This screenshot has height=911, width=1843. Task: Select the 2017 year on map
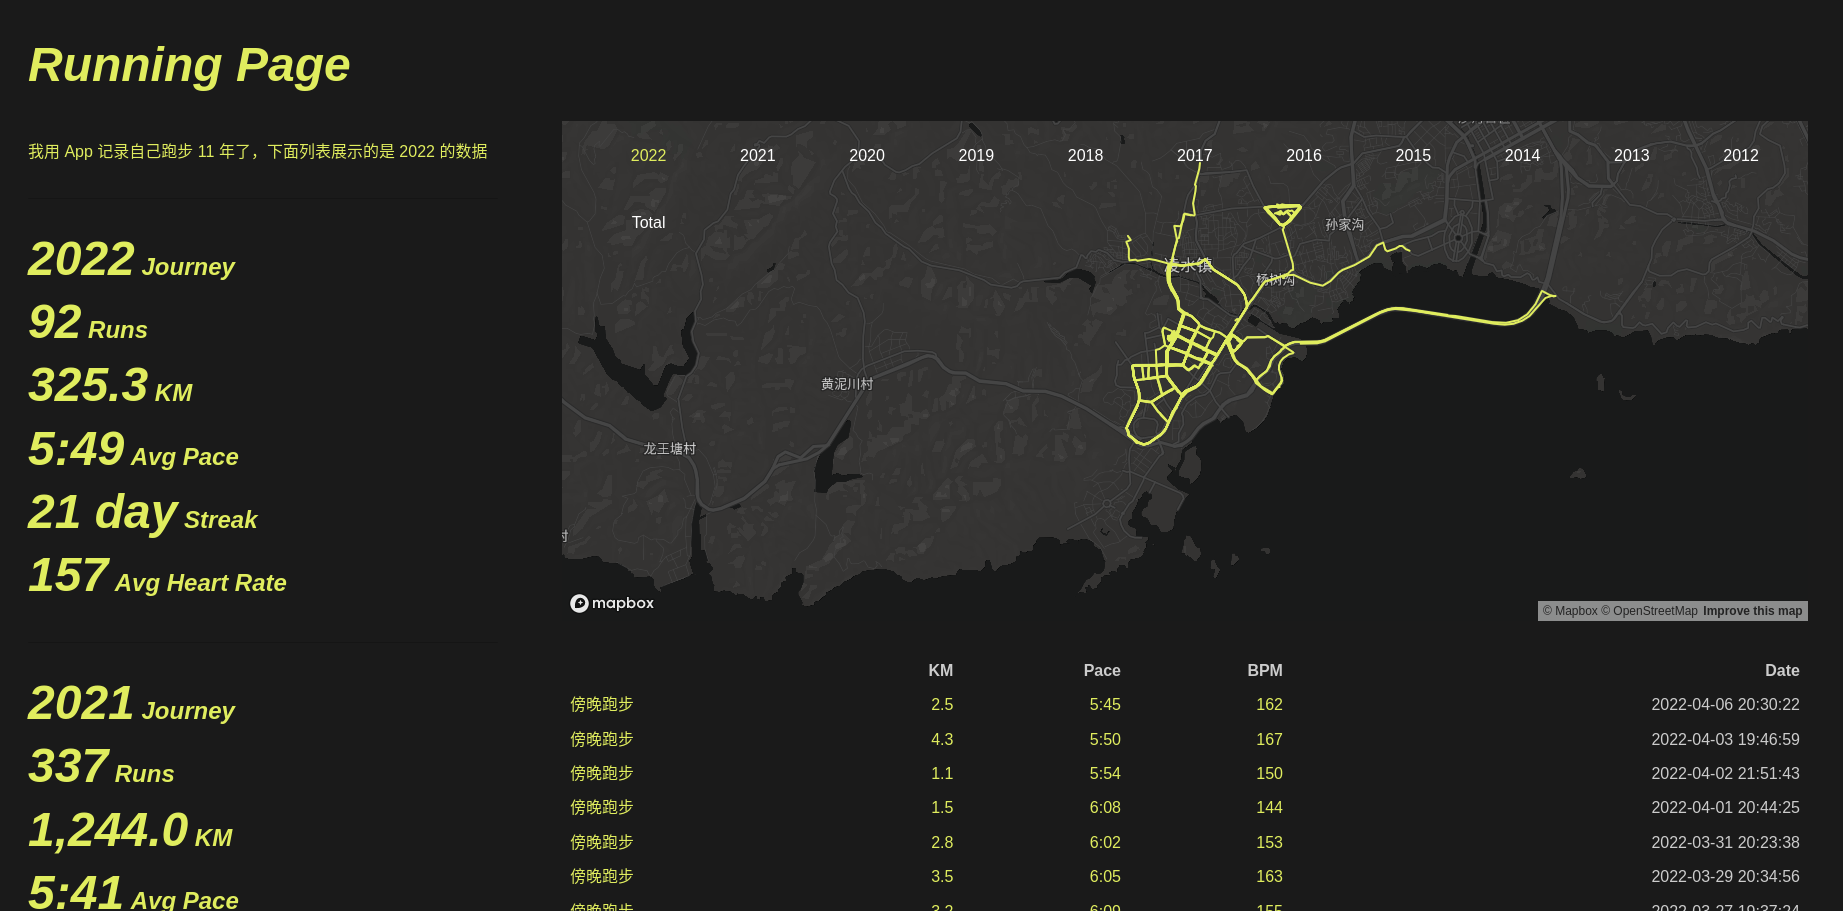1194,155
